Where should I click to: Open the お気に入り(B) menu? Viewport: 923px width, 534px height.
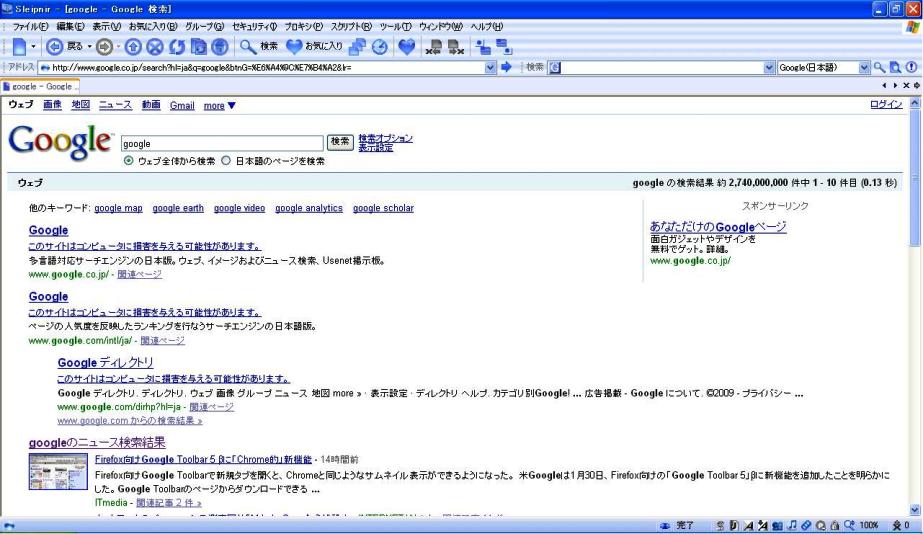click(x=153, y=26)
